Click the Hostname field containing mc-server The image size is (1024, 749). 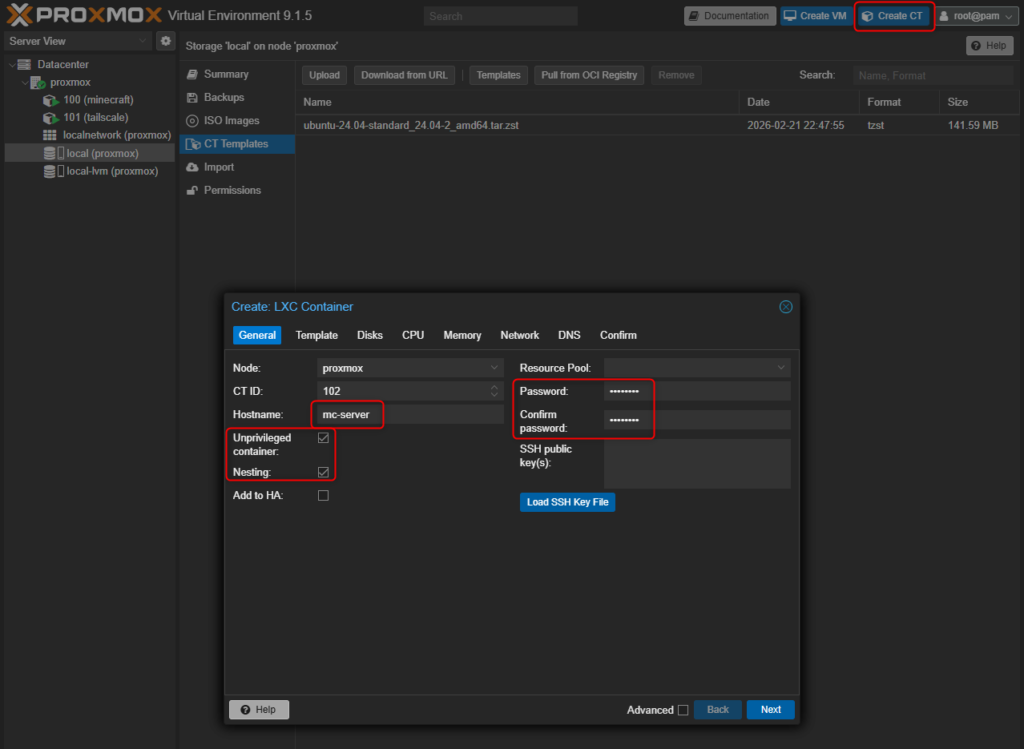click(x=410, y=414)
